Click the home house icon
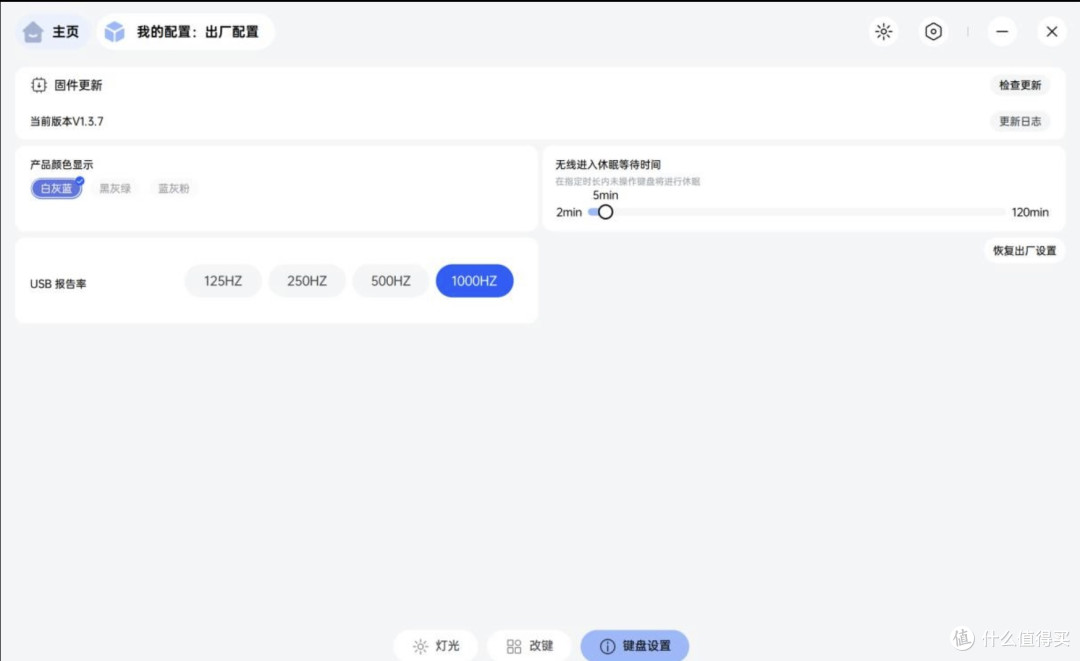The width and height of the screenshot is (1080, 661). coord(33,32)
